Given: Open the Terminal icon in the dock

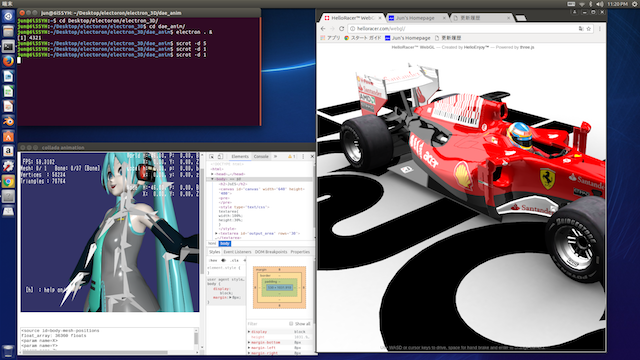Looking at the screenshot, I should [8, 47].
